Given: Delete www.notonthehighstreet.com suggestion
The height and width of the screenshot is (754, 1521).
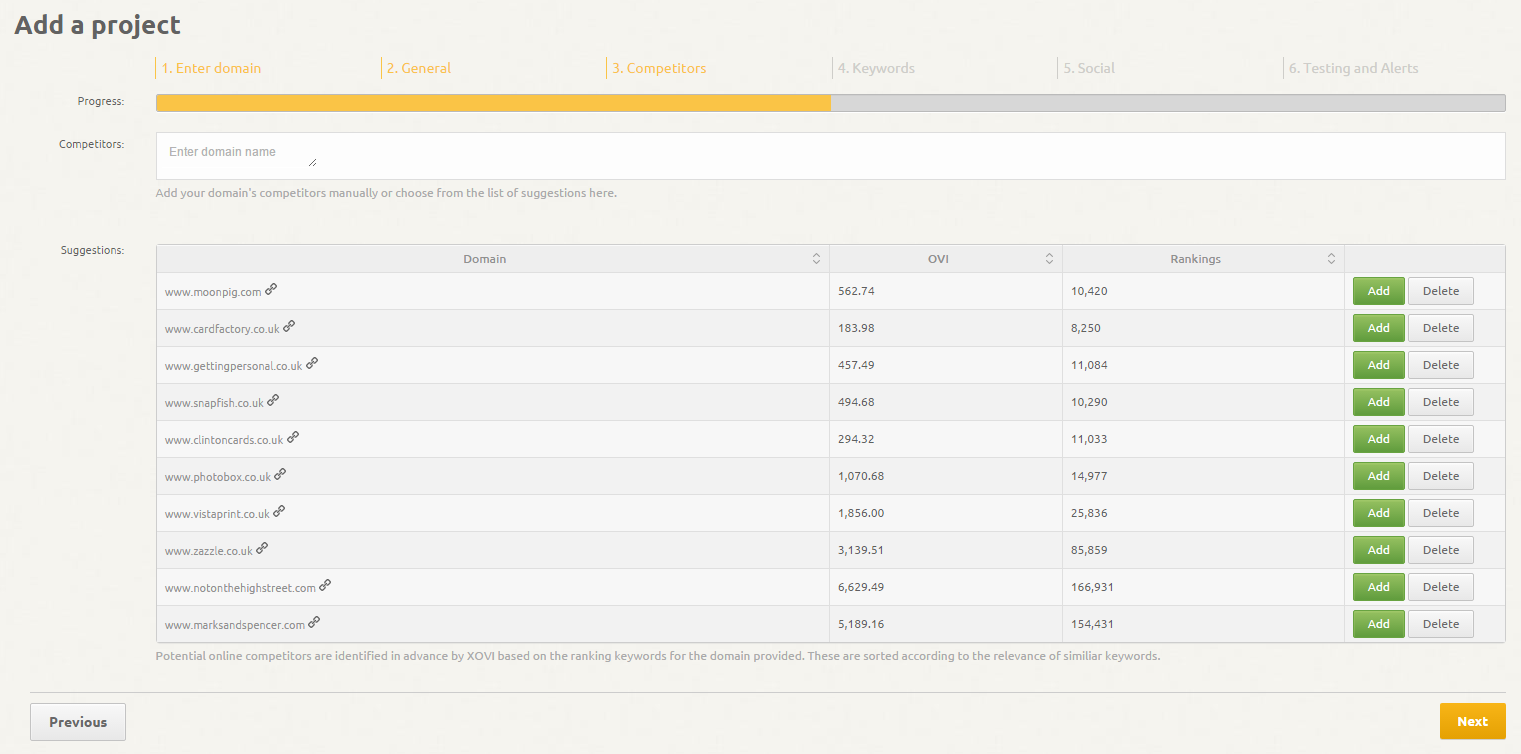Looking at the screenshot, I should (x=1441, y=587).
